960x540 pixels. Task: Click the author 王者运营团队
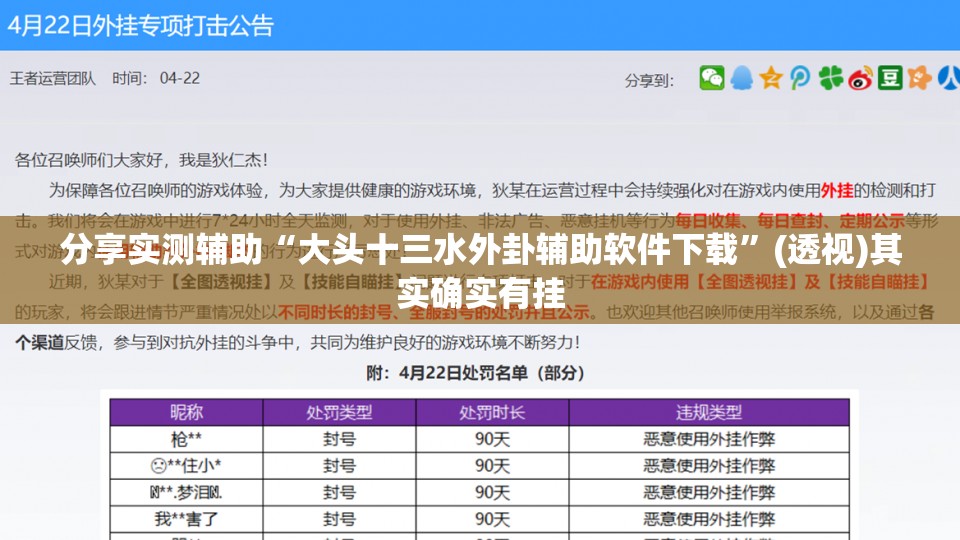point(53,78)
